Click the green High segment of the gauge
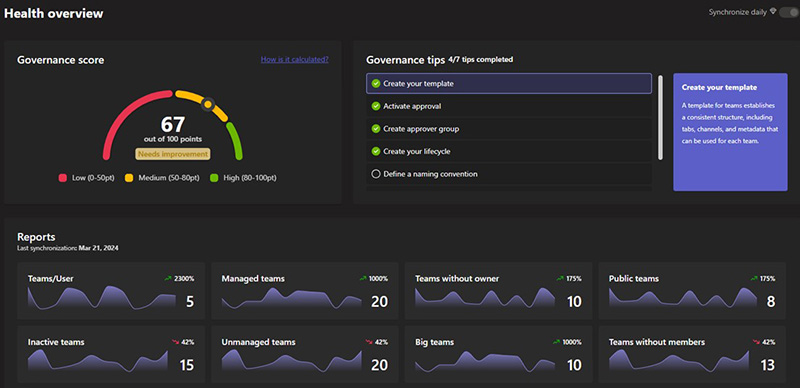This screenshot has width=800, height=388. (x=235, y=140)
